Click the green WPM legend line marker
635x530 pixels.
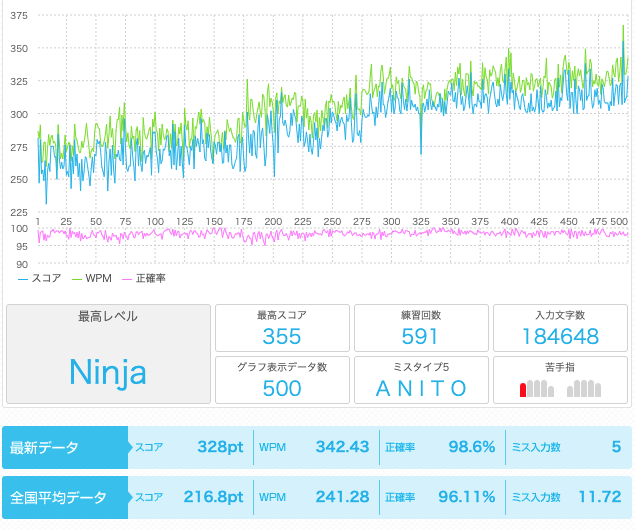[77, 279]
